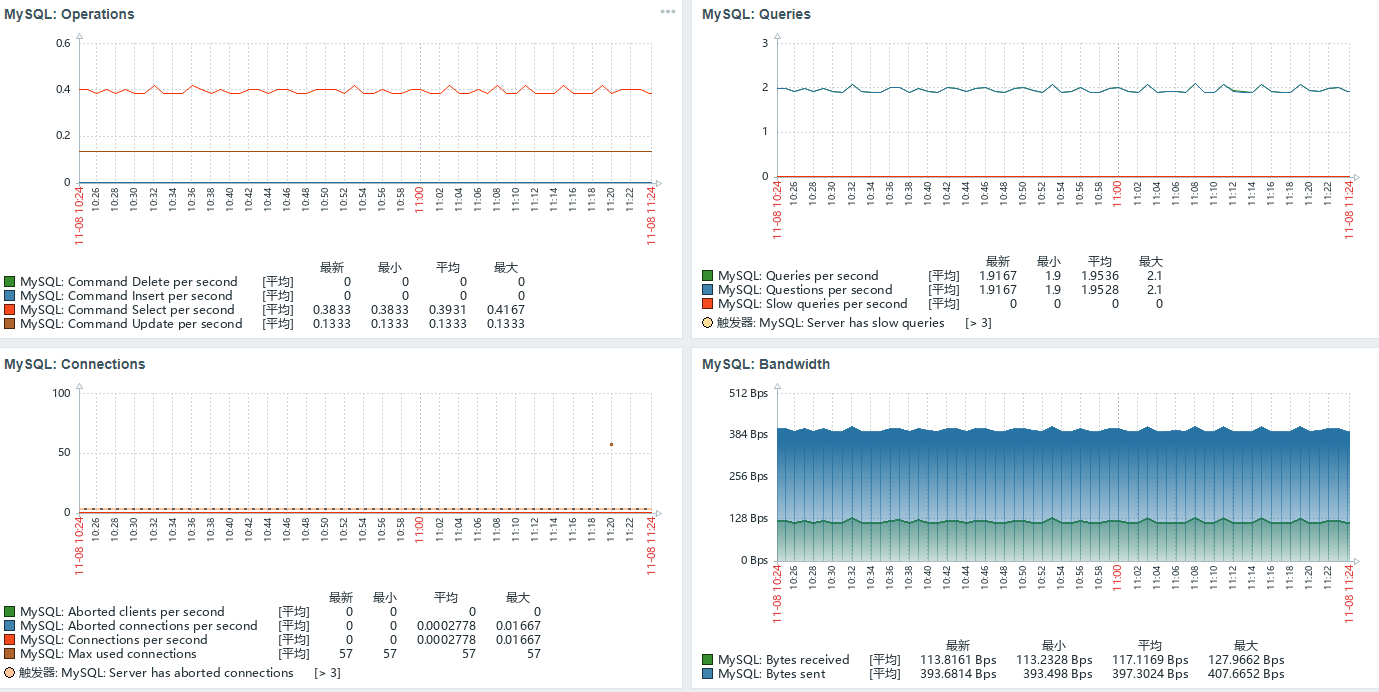1379x692 pixels.
Task: Click the Bytes received minimum 113.2328 Bps
Action: click(1054, 660)
